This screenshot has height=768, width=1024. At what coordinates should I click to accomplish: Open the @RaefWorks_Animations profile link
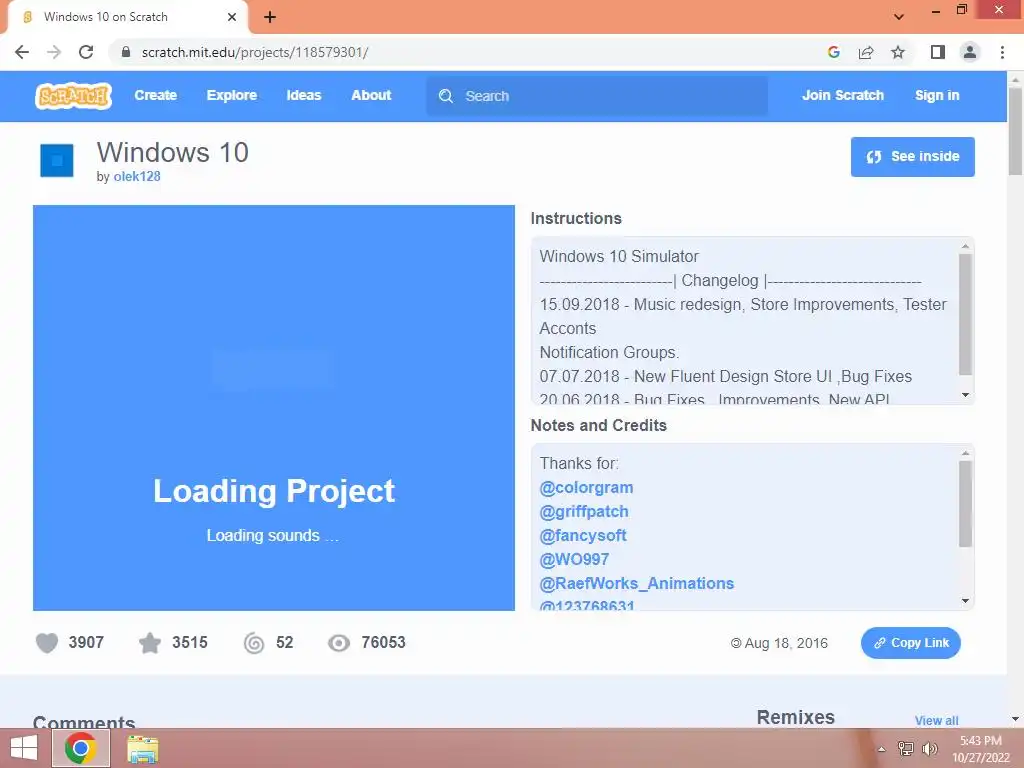pyautogui.click(x=637, y=584)
